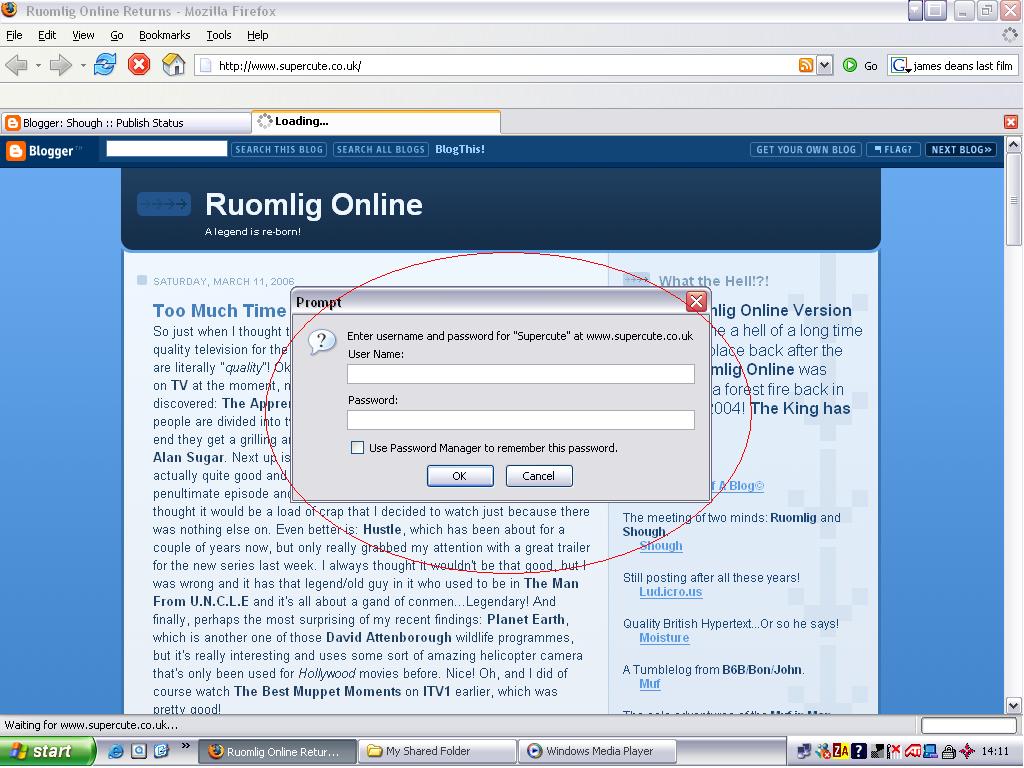Viewport: 1024px width, 768px height.
Task: Click the FLAG? button
Action: pos(893,150)
